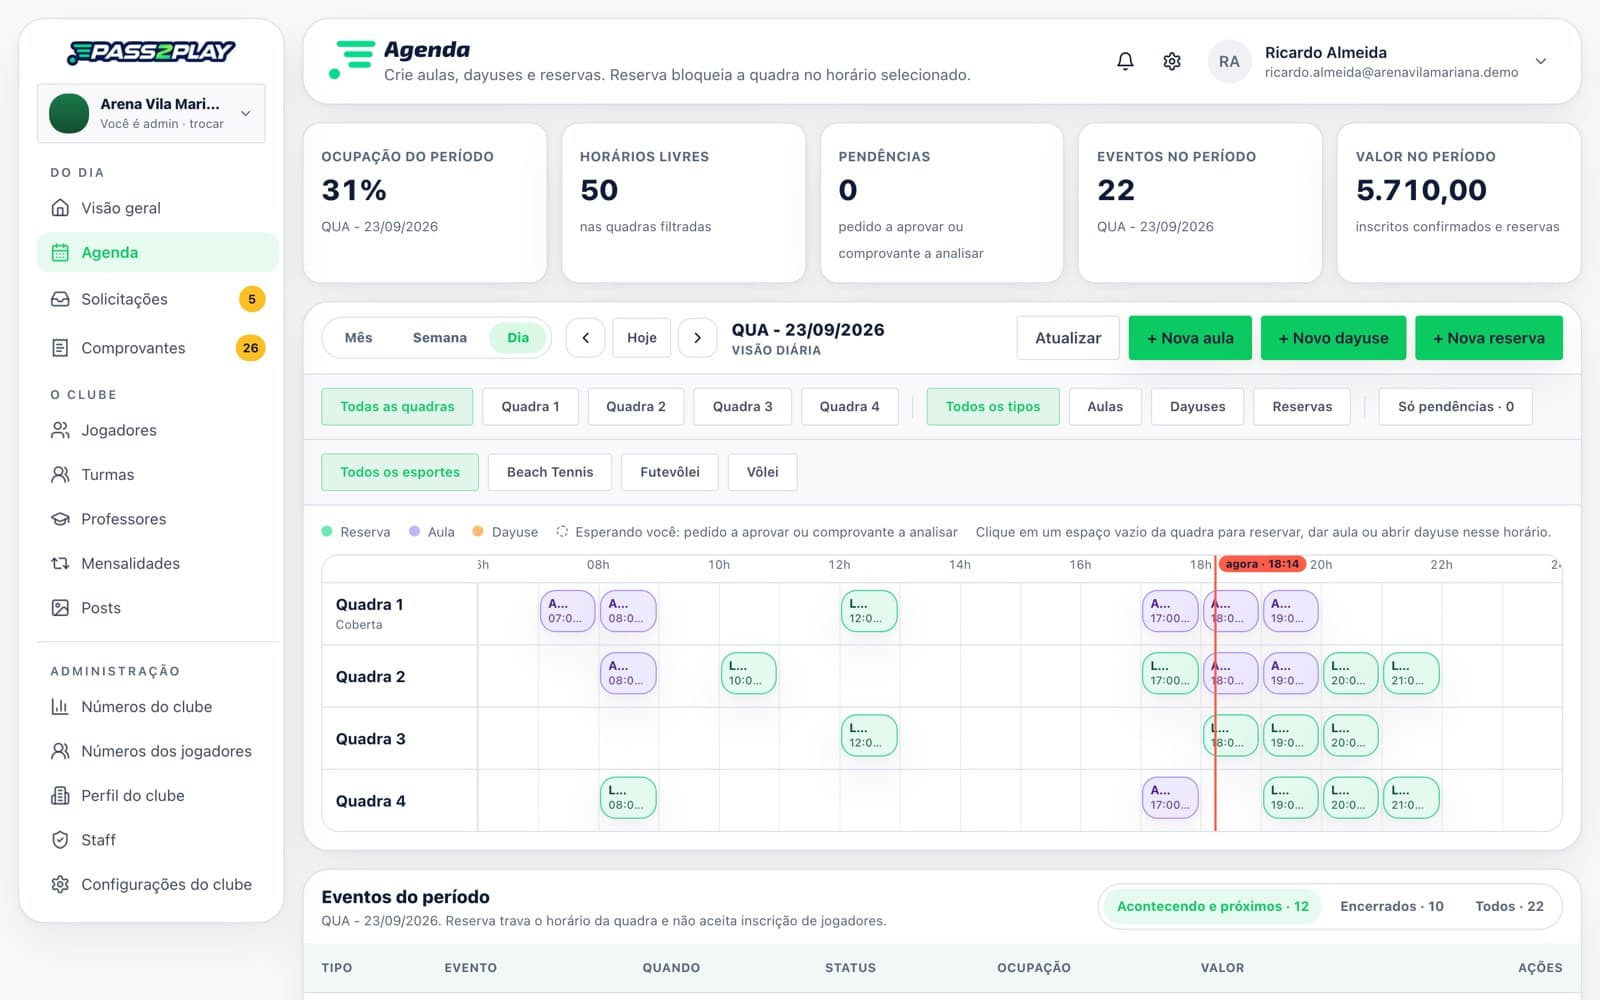Click the Jogadores people icon
This screenshot has height=1000, width=1600.
point(60,430)
